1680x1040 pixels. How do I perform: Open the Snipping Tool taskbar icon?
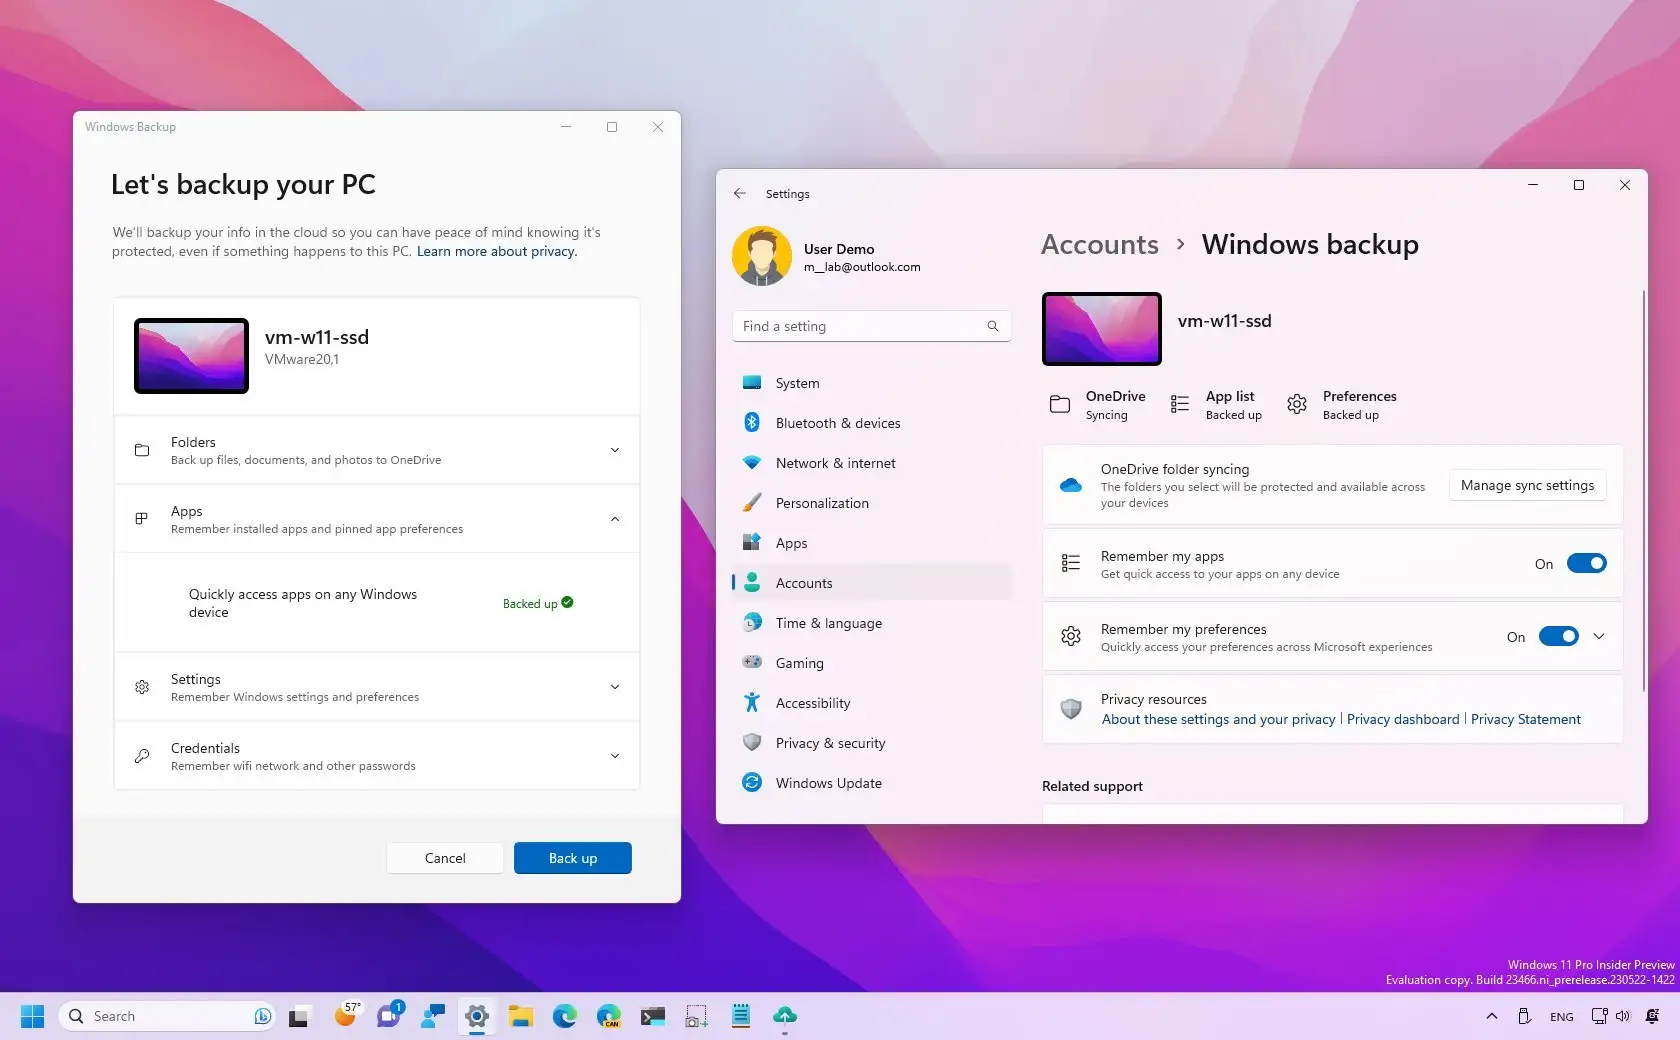pyautogui.click(x=697, y=1017)
